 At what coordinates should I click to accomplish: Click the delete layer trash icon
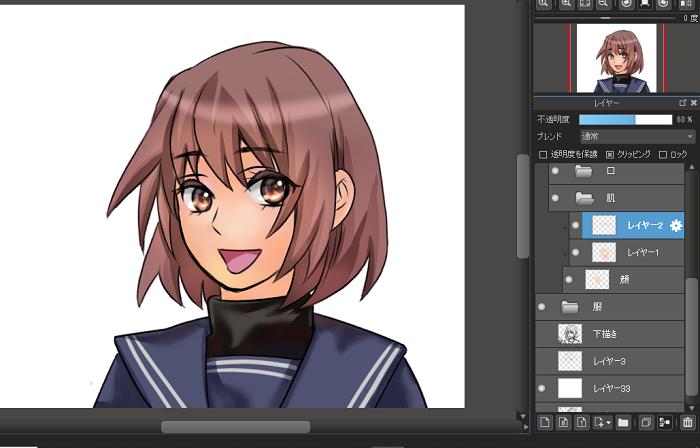[687, 423]
